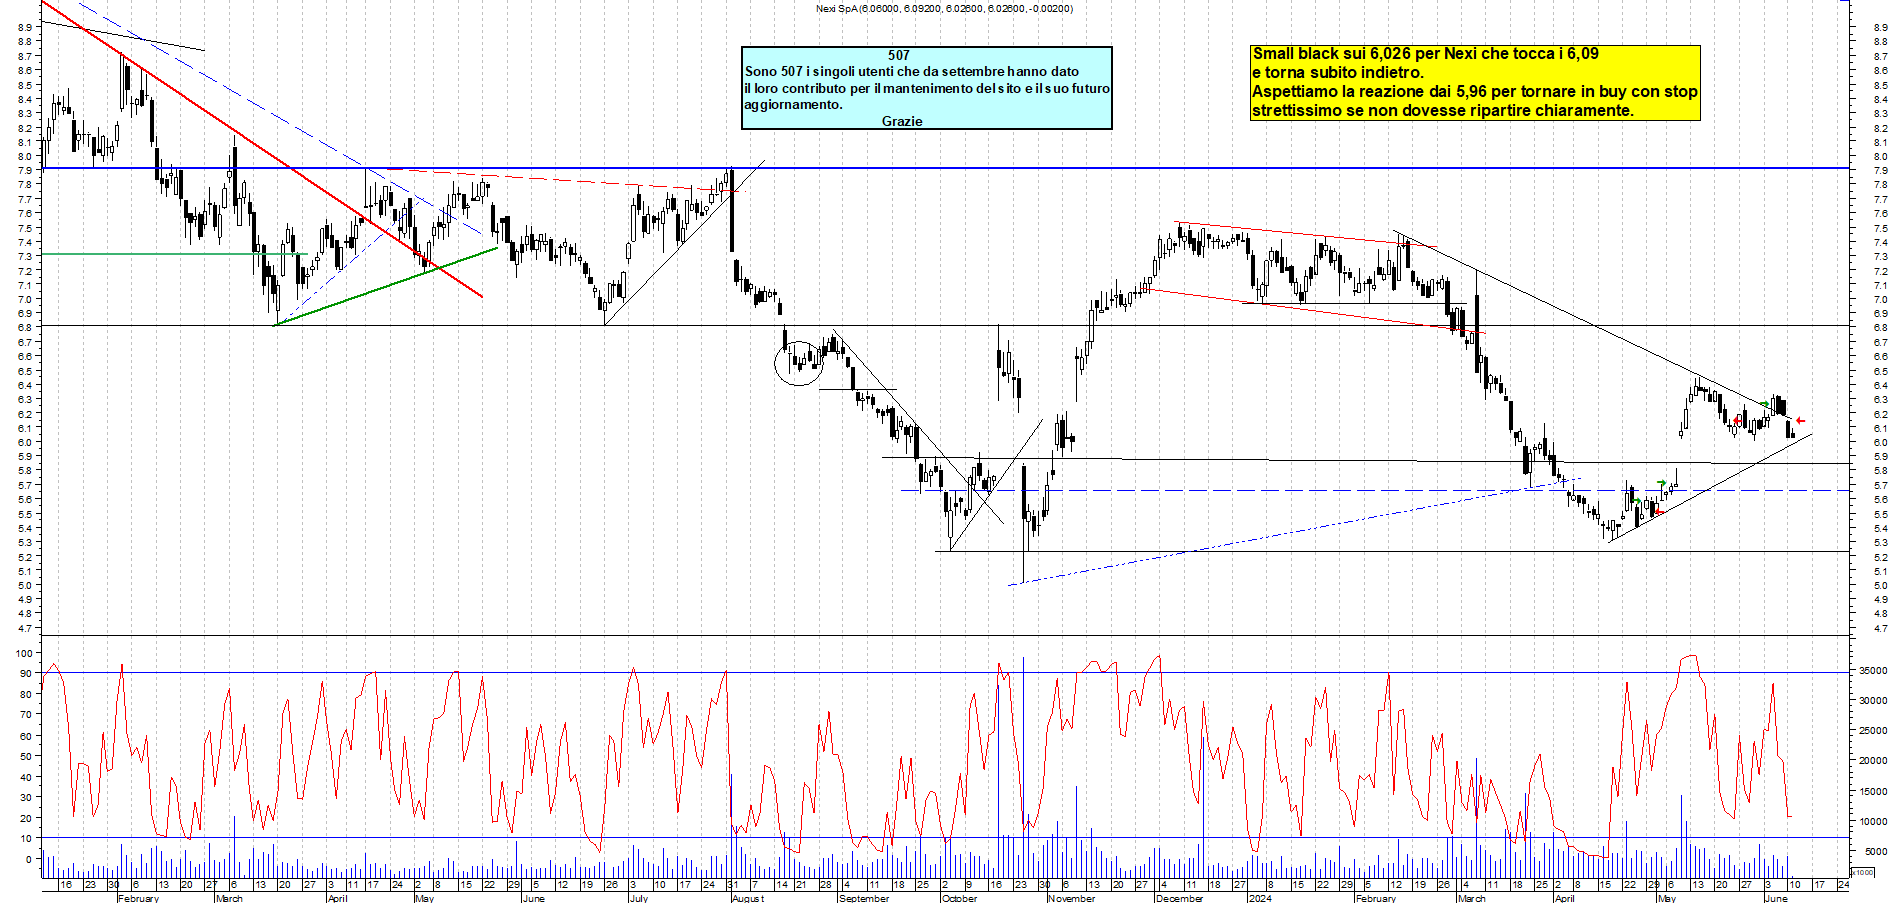Click the August label on the date axis
Image resolution: width=1890 pixels, height=903 pixels.
point(748,898)
